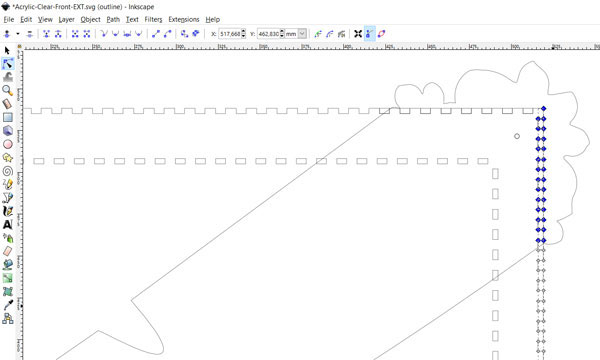Open the Help menu
This screenshot has height=360, width=600.
212,20
